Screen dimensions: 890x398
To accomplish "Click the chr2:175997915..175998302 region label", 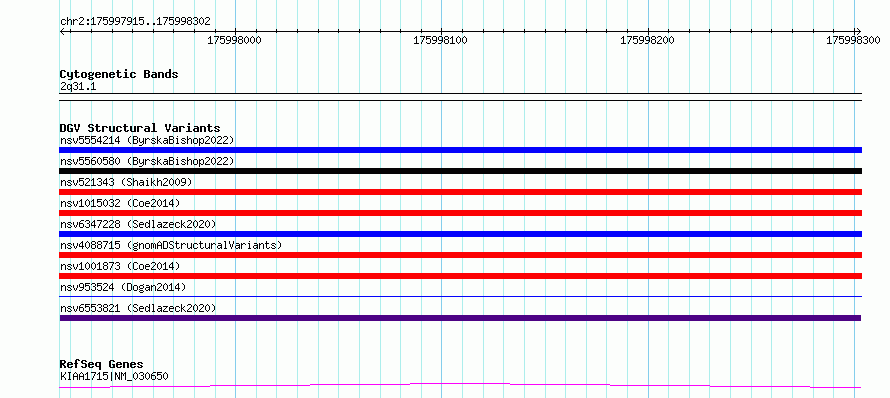I will (x=135, y=21).
